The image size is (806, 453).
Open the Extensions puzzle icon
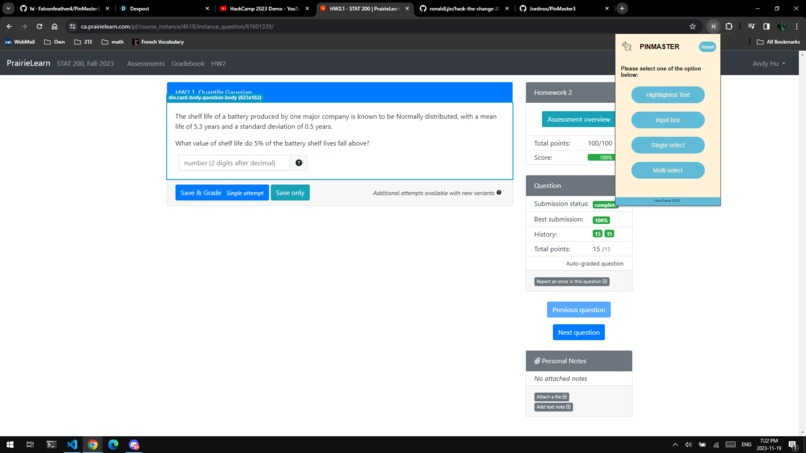click(x=729, y=26)
